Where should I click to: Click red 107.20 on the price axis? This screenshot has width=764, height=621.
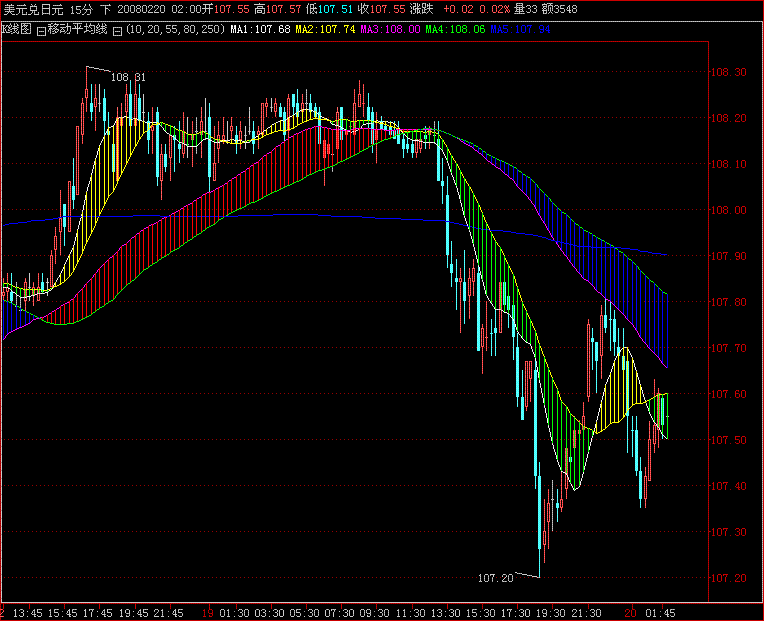coord(728,578)
